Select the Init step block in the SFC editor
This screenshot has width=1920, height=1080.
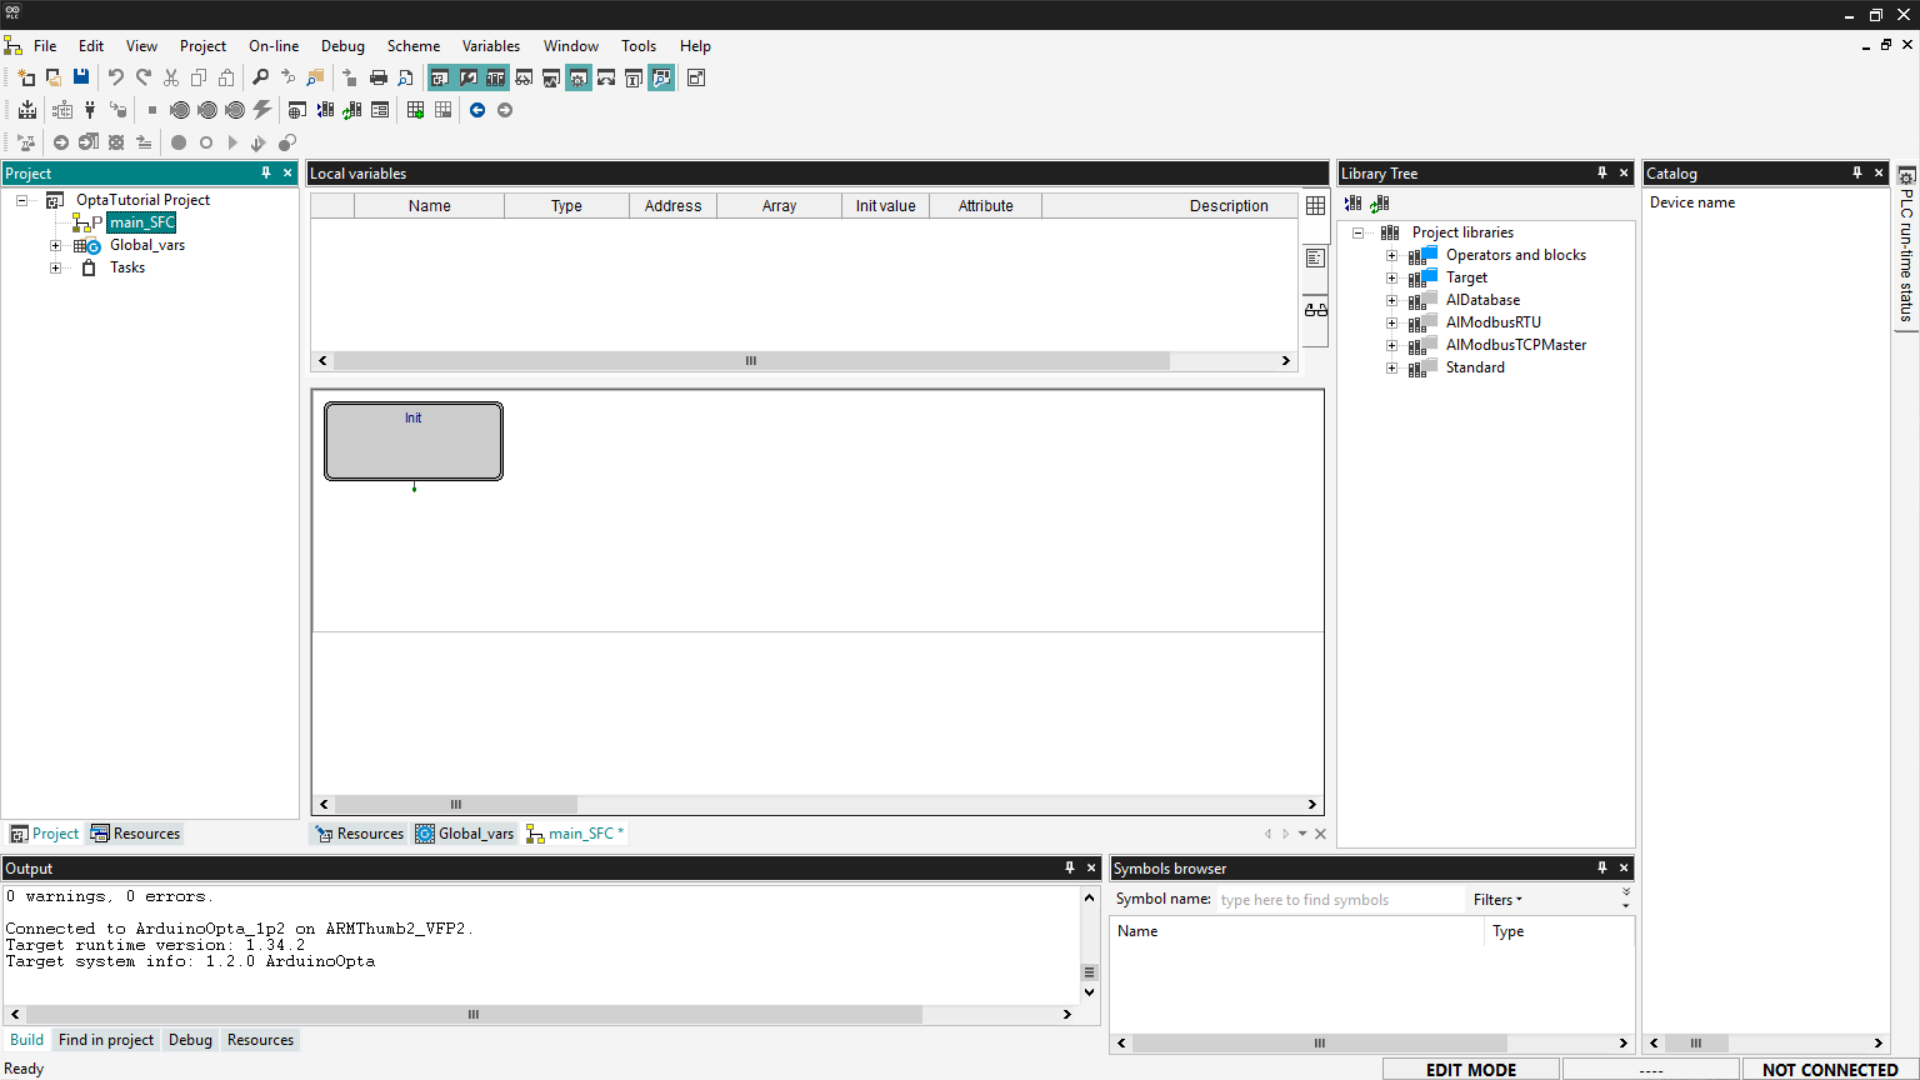tap(413, 441)
